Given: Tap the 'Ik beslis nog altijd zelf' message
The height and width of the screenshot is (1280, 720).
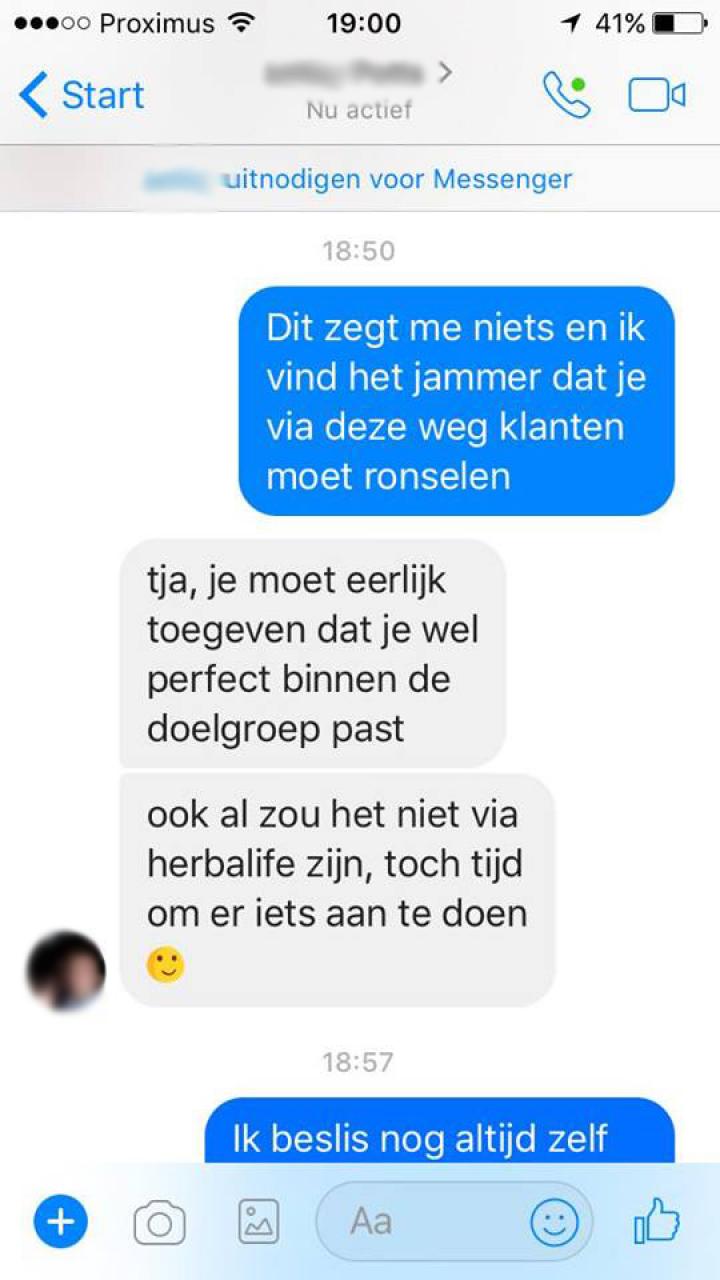Looking at the screenshot, I should tap(439, 1131).
